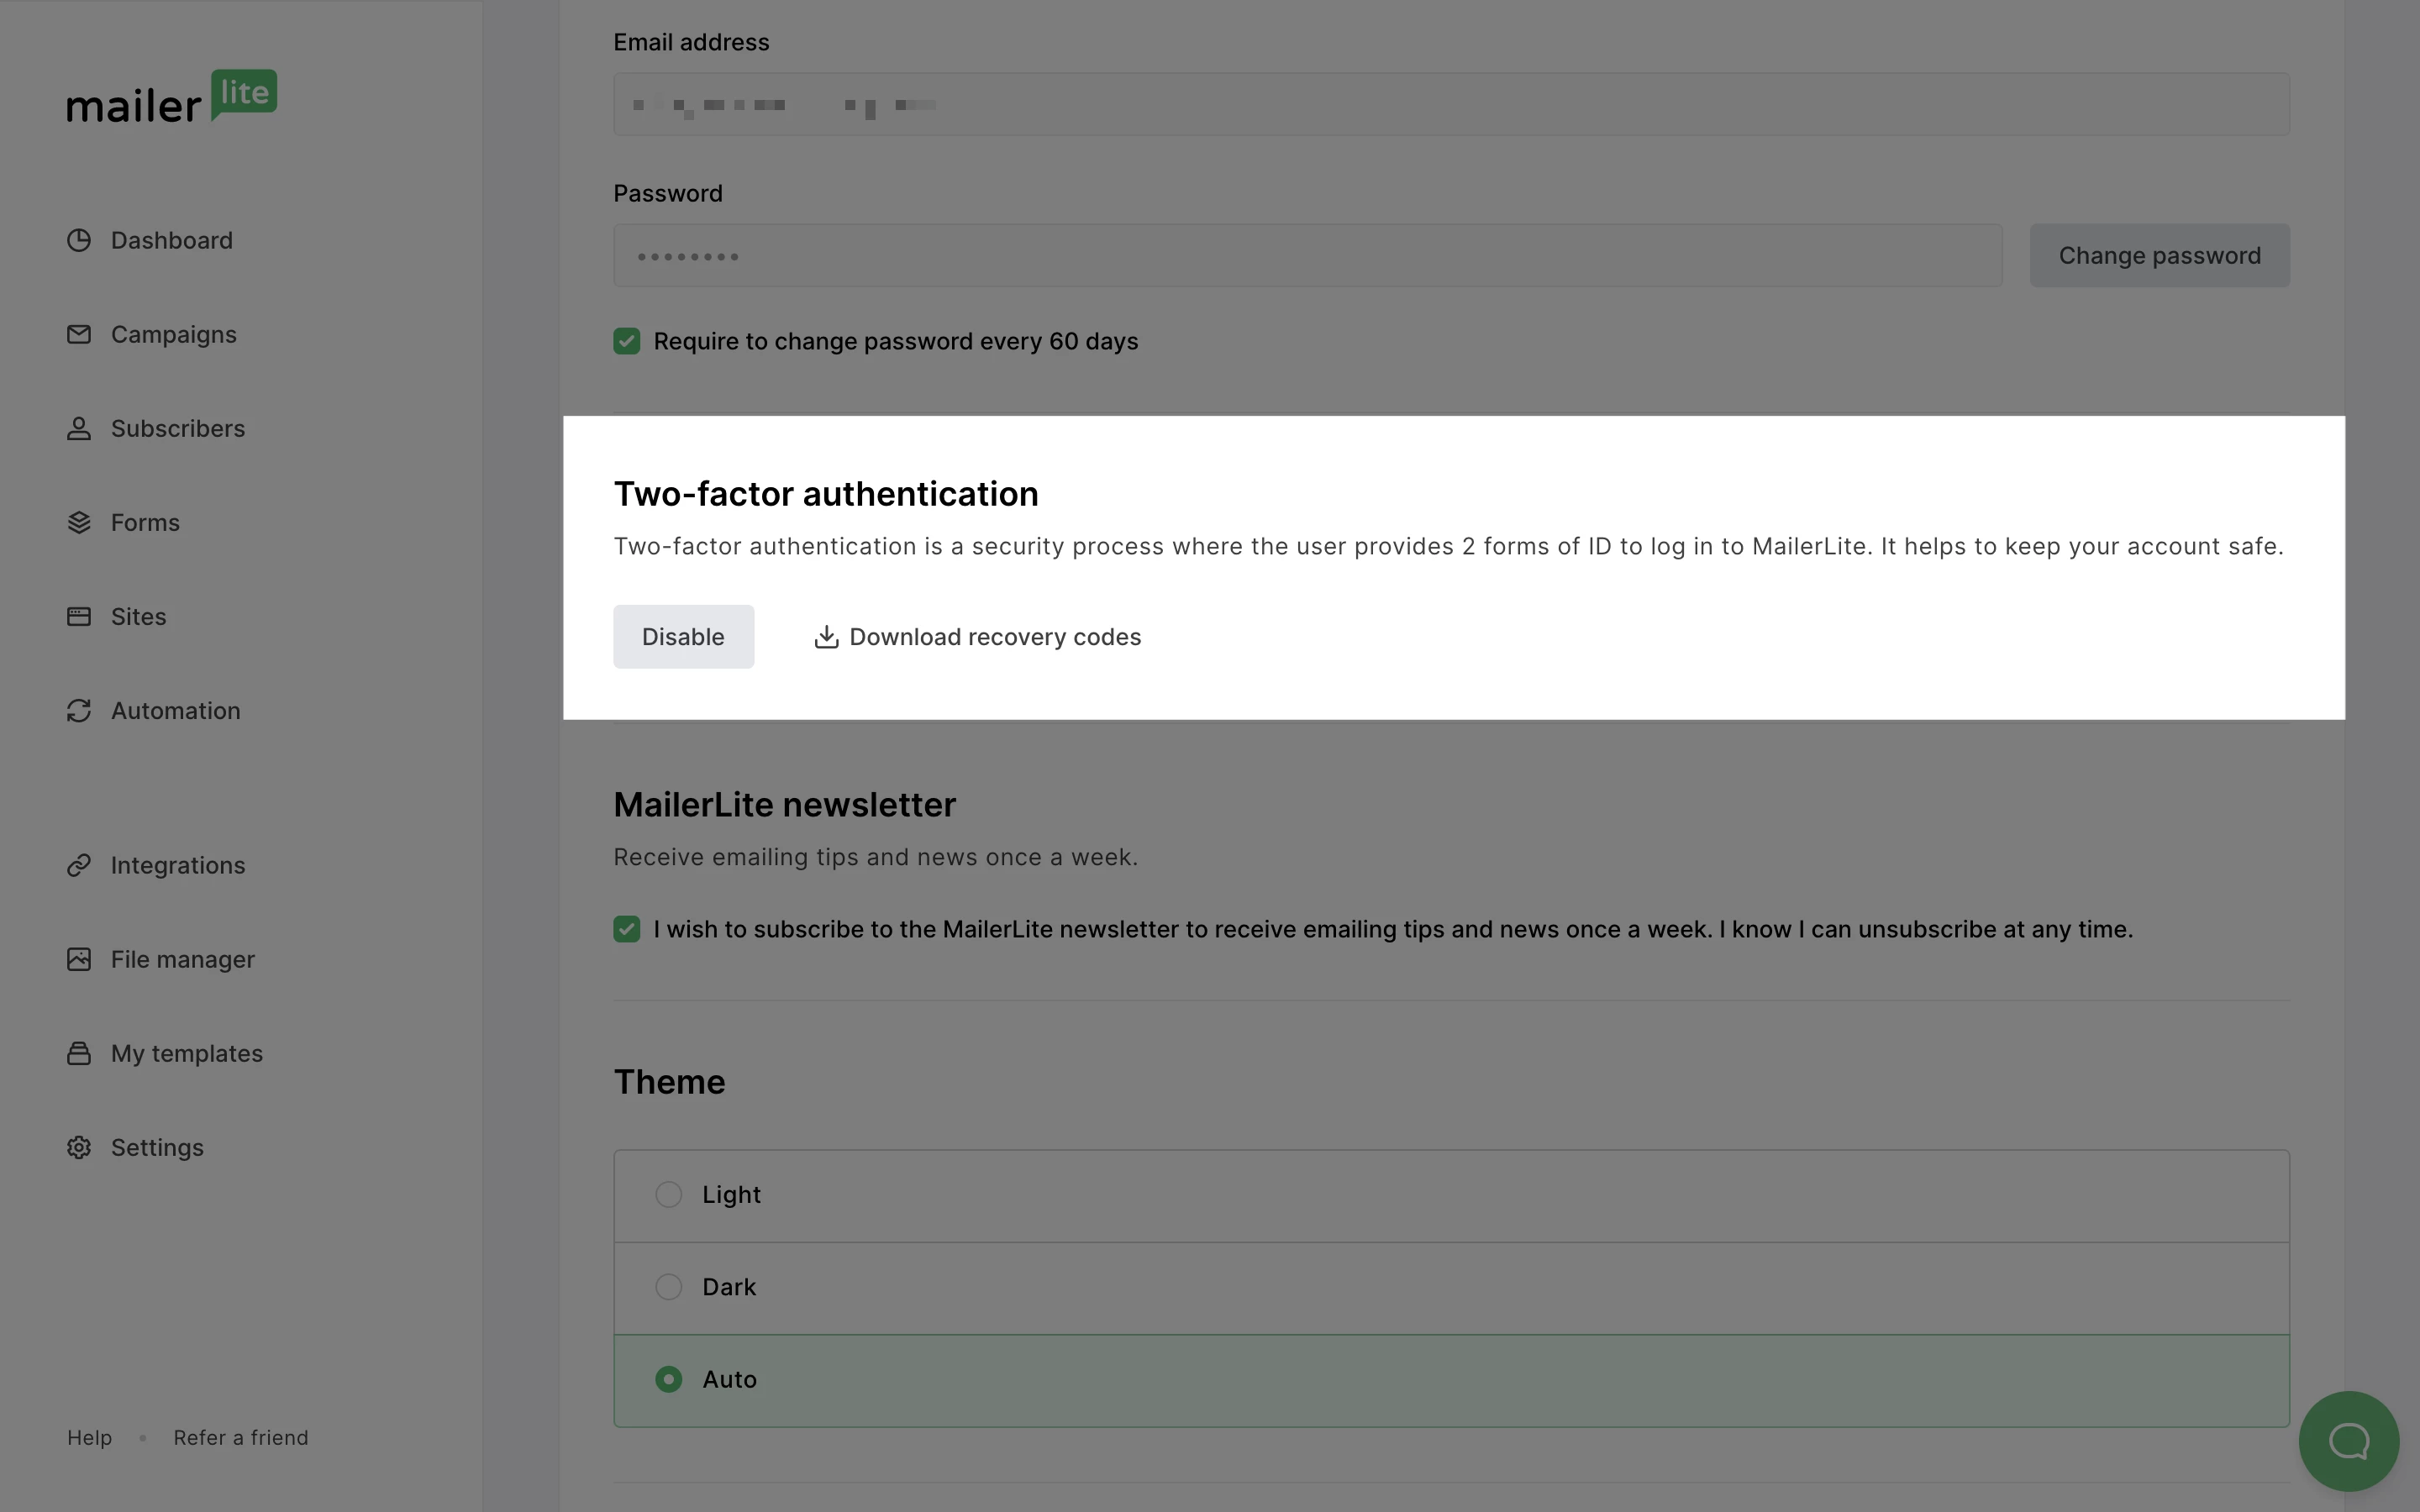Click the Forms layers icon

(79, 523)
